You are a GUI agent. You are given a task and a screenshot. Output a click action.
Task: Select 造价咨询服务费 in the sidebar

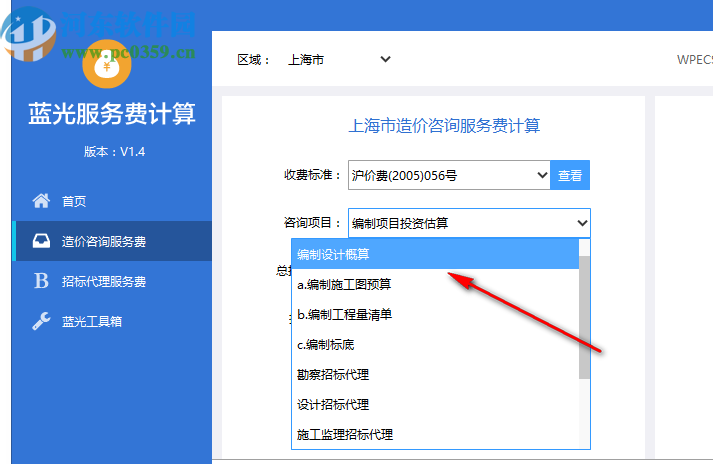click(x=112, y=241)
